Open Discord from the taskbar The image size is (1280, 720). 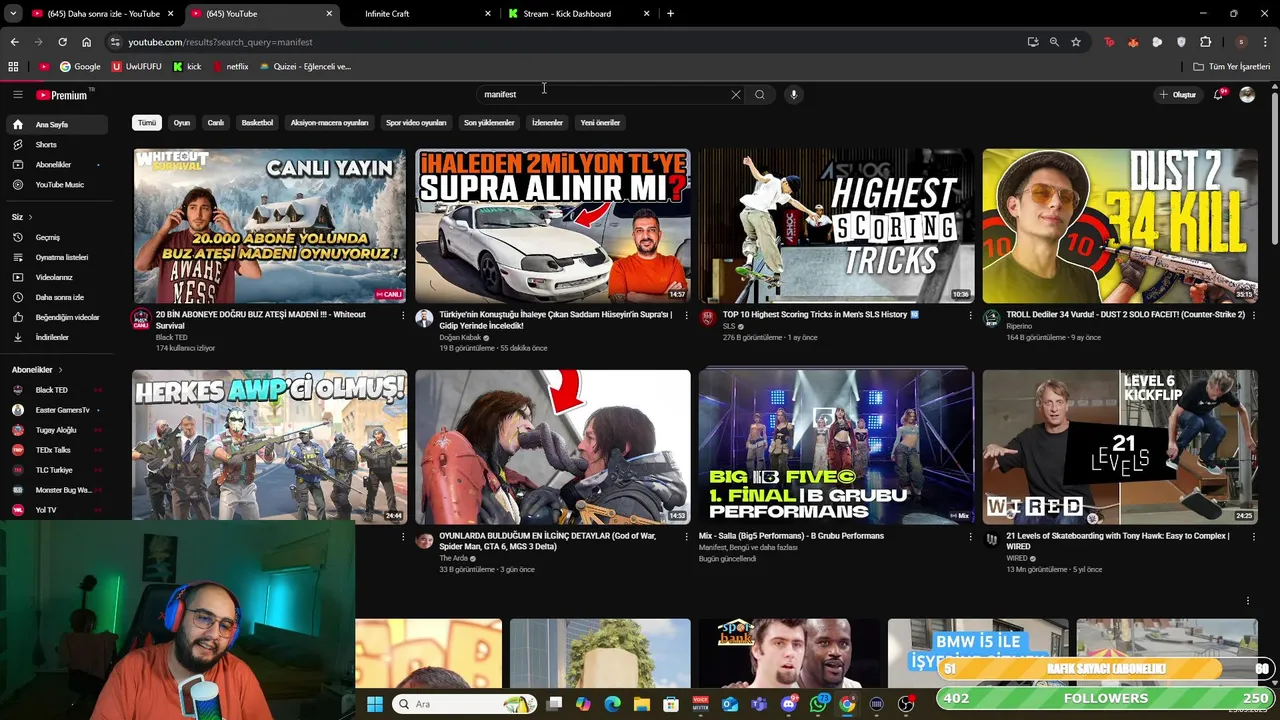pos(788,704)
